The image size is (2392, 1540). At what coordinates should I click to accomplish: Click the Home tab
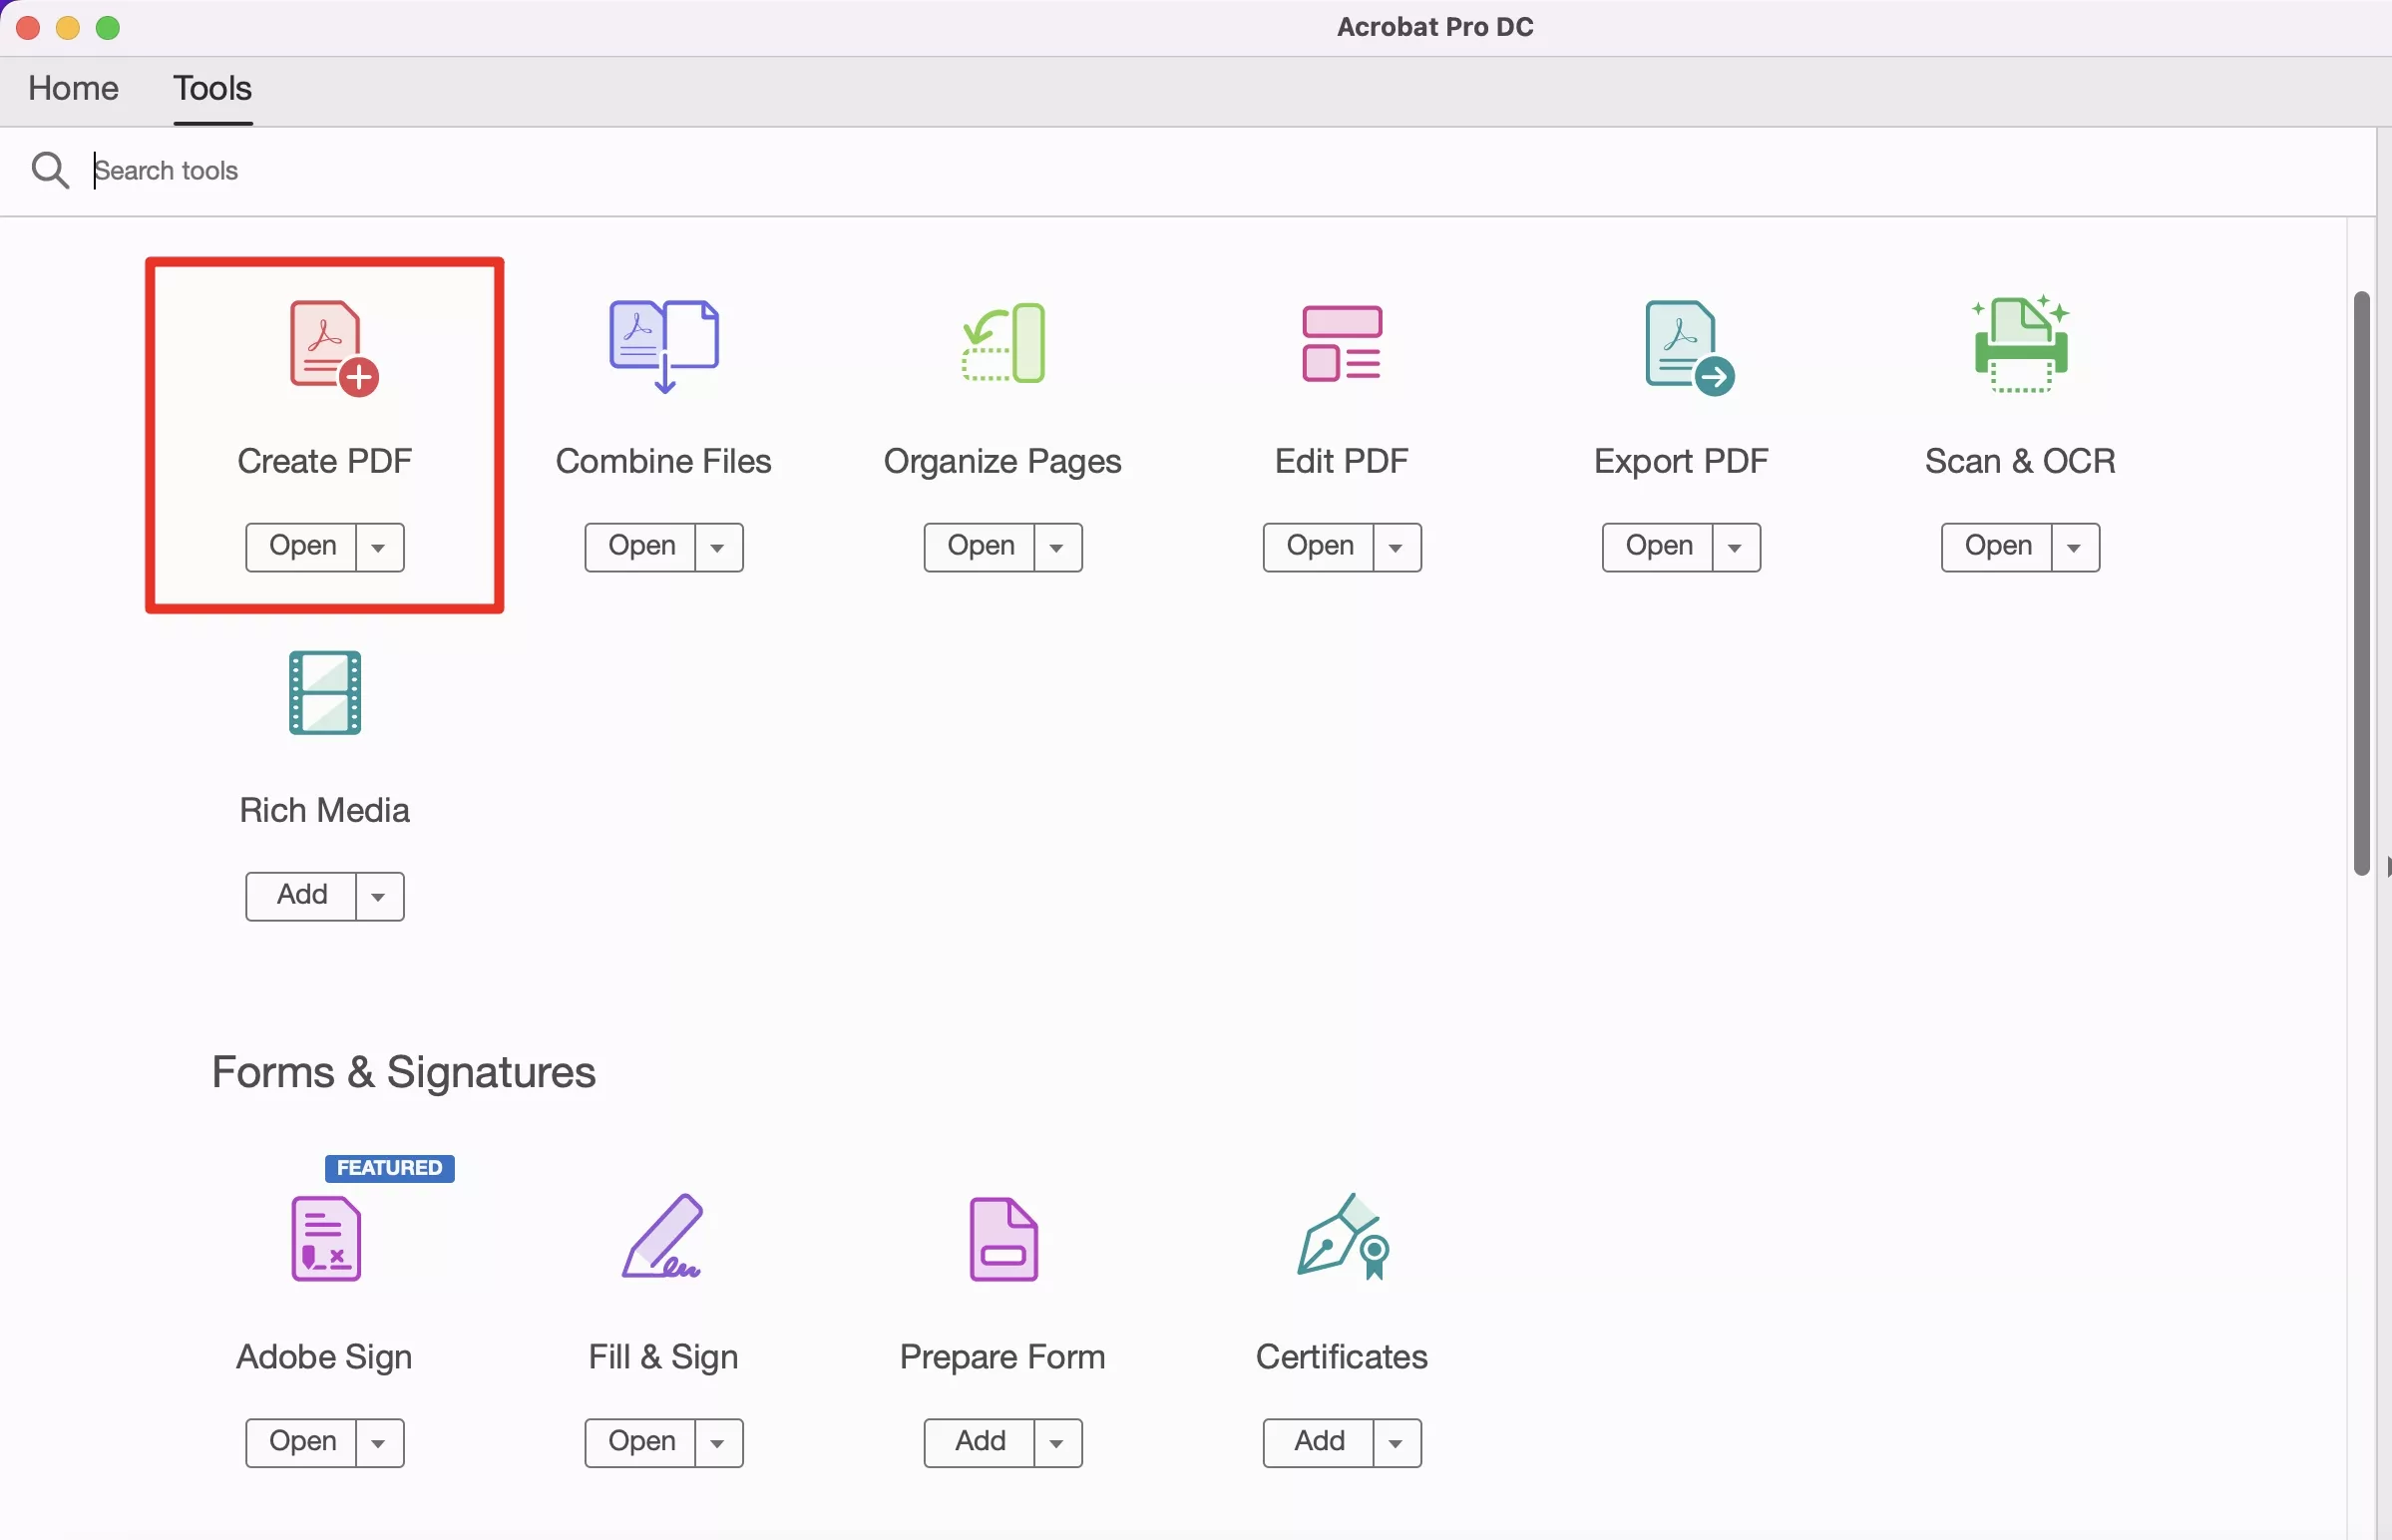[x=73, y=87]
